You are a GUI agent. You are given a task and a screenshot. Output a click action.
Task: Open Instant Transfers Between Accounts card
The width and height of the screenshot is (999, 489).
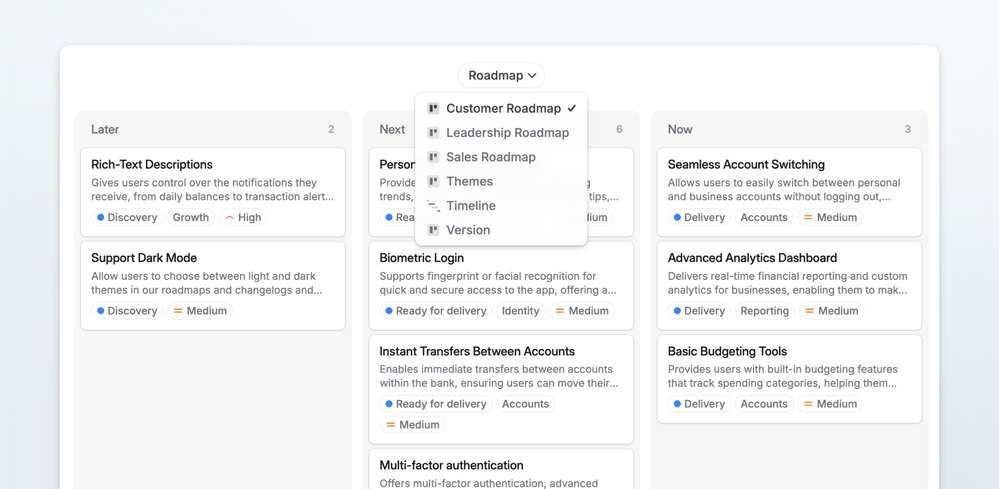pos(501,389)
